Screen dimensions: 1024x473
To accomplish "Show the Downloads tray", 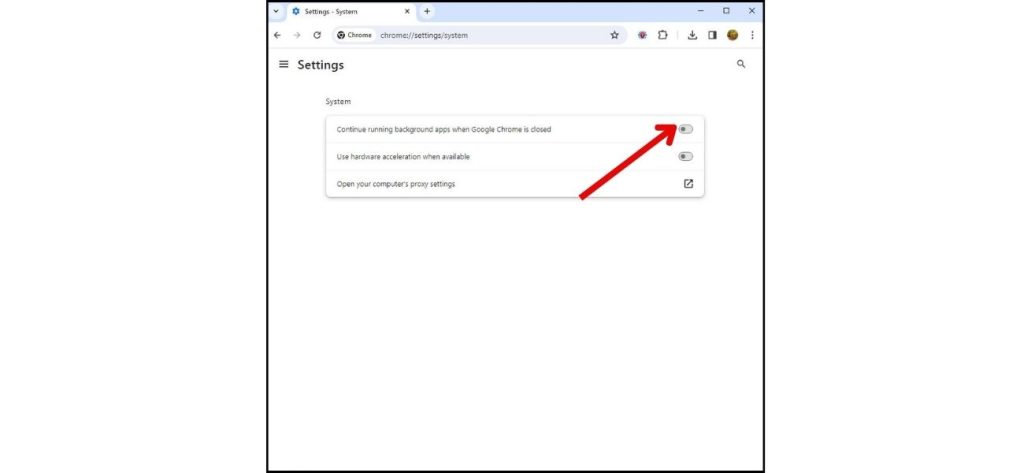I will 692,35.
